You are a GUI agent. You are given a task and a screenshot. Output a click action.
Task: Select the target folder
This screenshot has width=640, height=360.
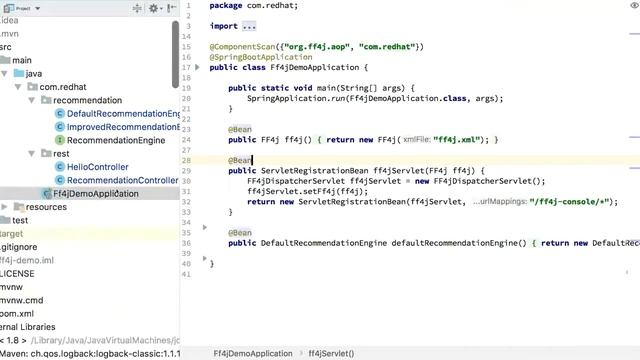[11, 234]
